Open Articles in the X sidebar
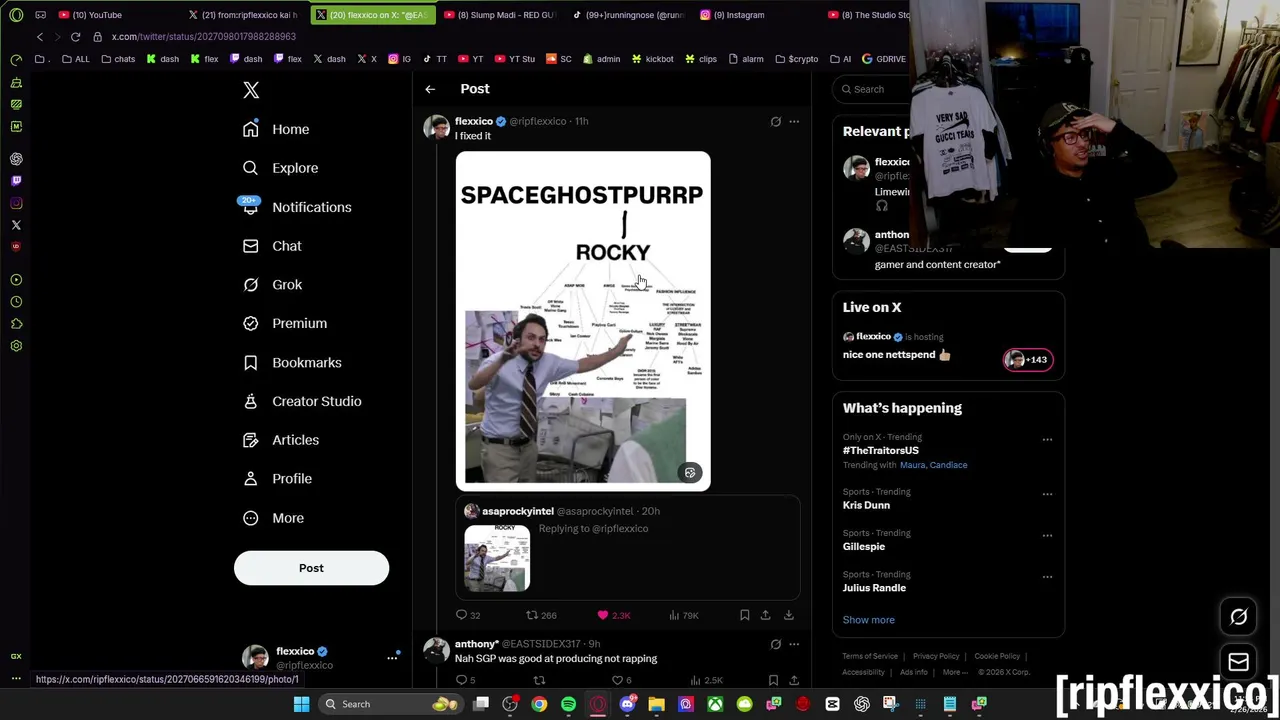1280x720 pixels. (282, 440)
